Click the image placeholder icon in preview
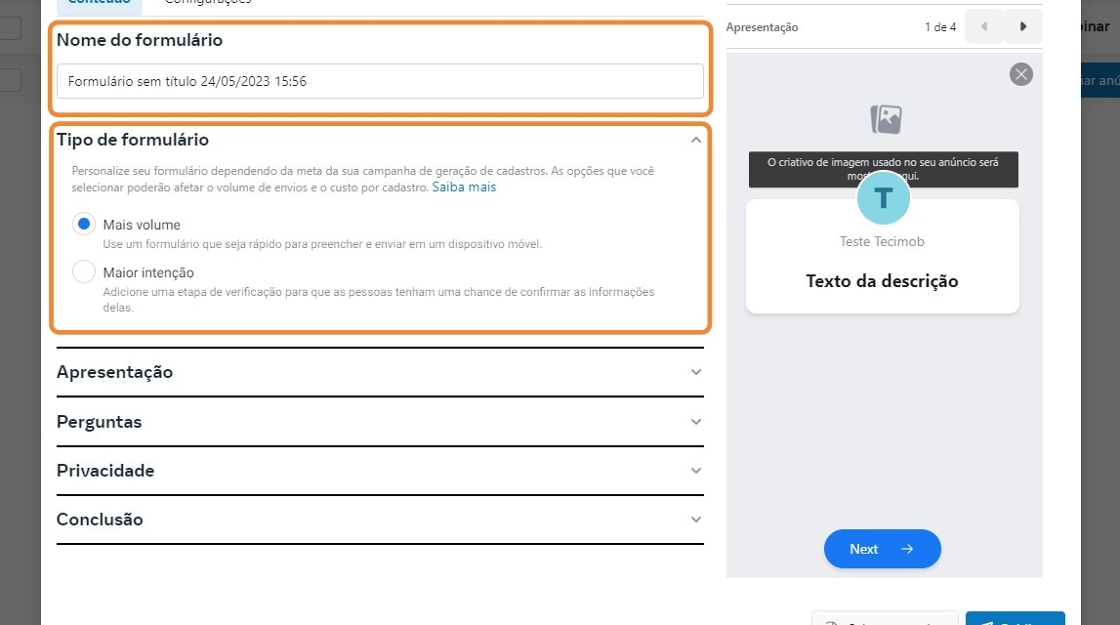Image resolution: width=1120 pixels, height=625 pixels. 886,119
